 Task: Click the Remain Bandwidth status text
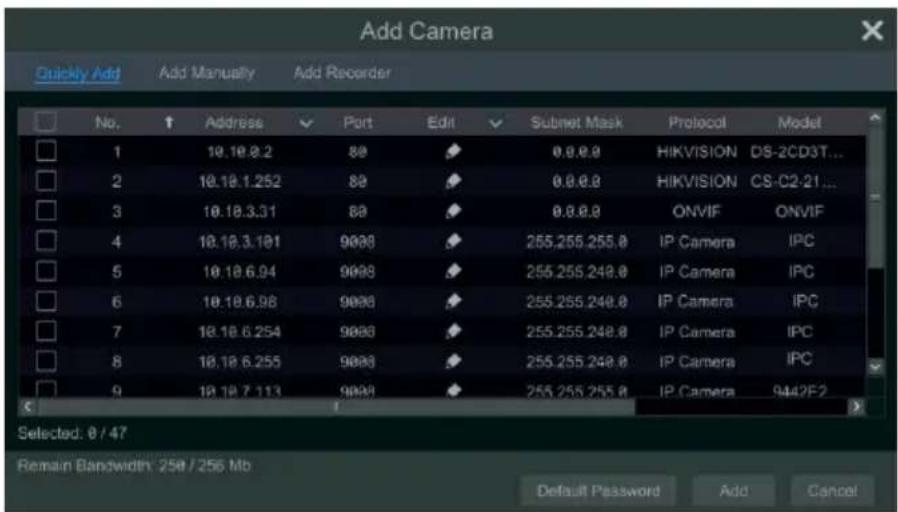134,465
